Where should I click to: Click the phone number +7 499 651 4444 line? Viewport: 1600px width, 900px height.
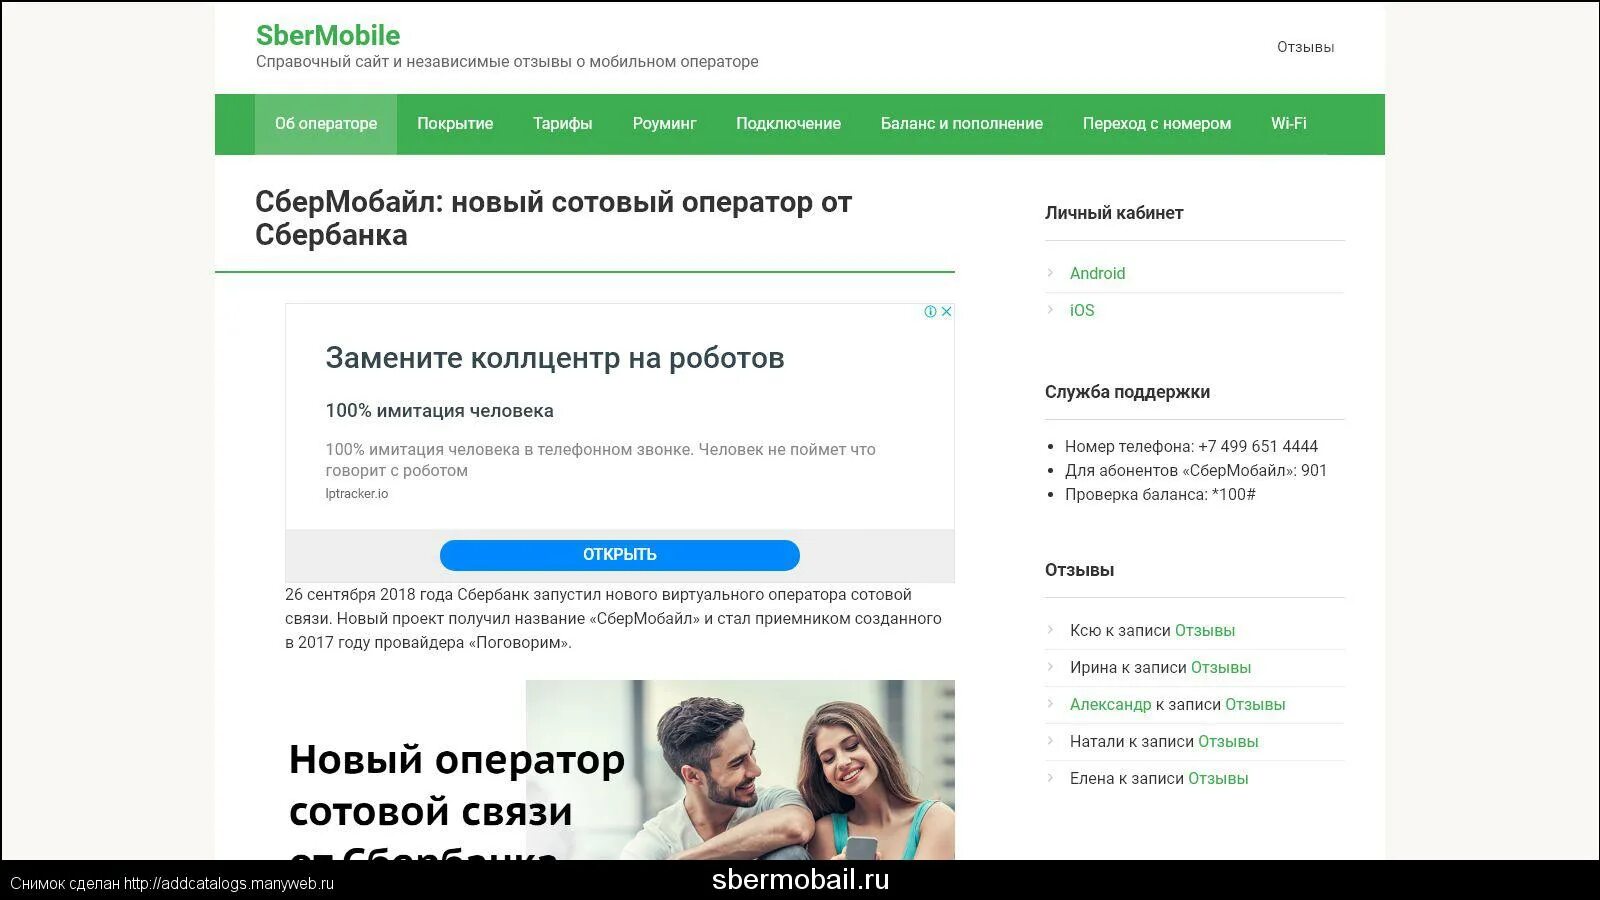click(x=1191, y=447)
